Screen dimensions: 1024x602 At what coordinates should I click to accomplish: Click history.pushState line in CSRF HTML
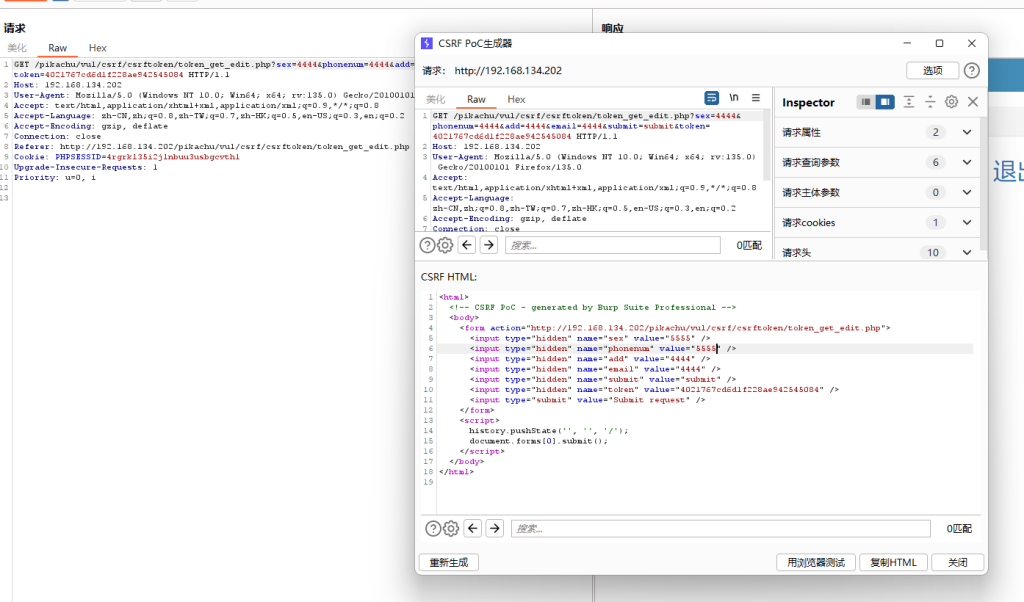[548, 431]
